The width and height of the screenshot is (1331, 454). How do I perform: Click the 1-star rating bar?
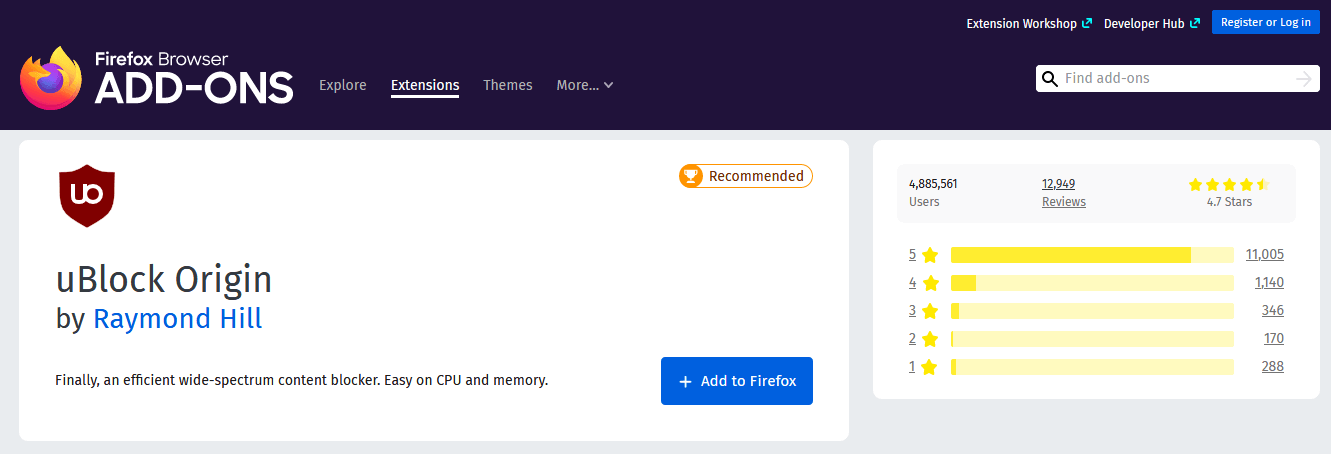[x=1092, y=367]
